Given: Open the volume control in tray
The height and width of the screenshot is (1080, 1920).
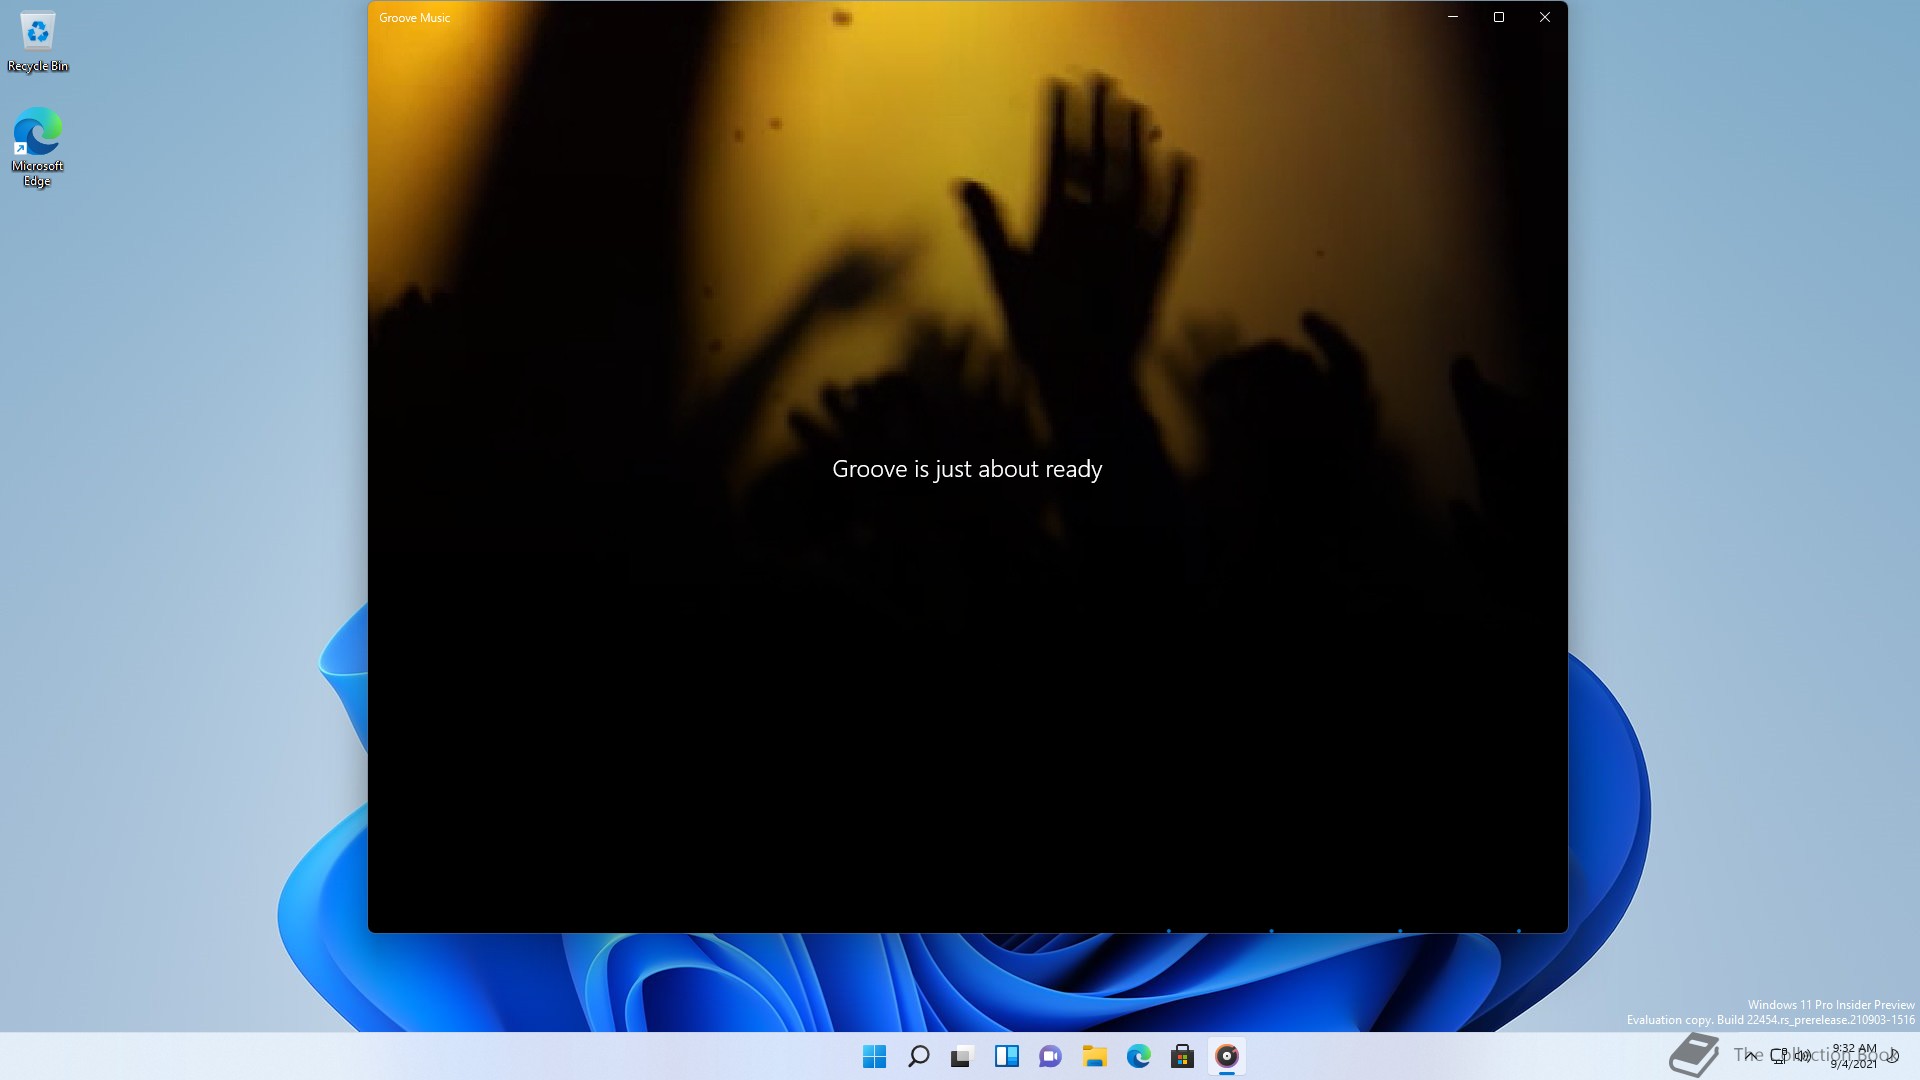Looking at the screenshot, I should pyautogui.click(x=1802, y=1056).
